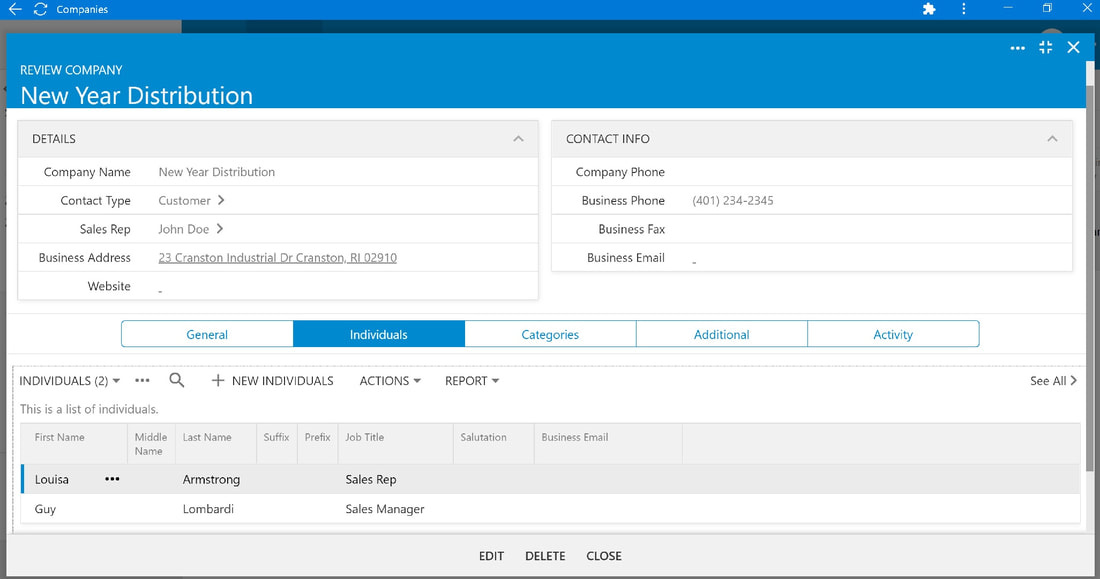This screenshot has width=1100, height=579.
Task: Expand the Individuals (2) view dropdown
Action: tap(69, 380)
